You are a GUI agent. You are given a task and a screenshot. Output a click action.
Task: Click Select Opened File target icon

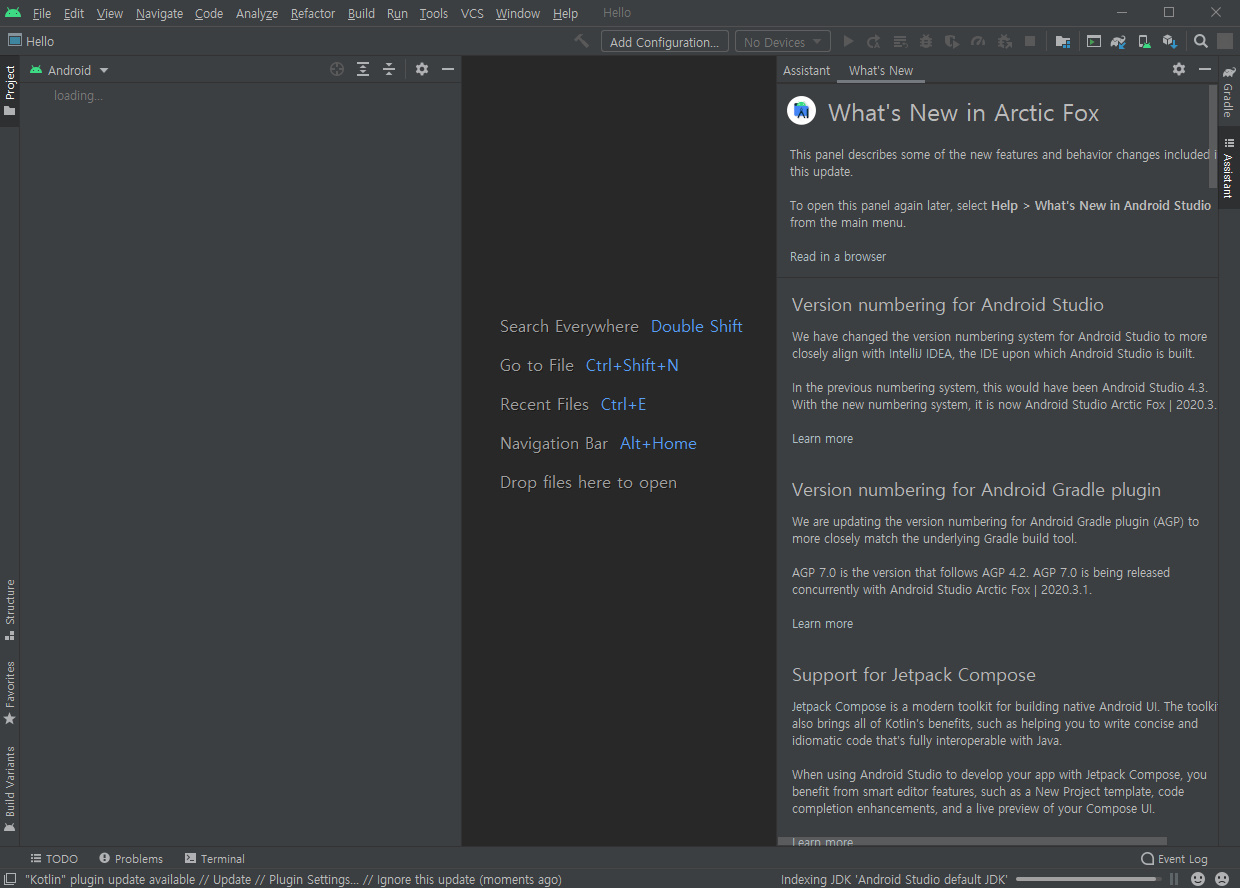coord(337,69)
